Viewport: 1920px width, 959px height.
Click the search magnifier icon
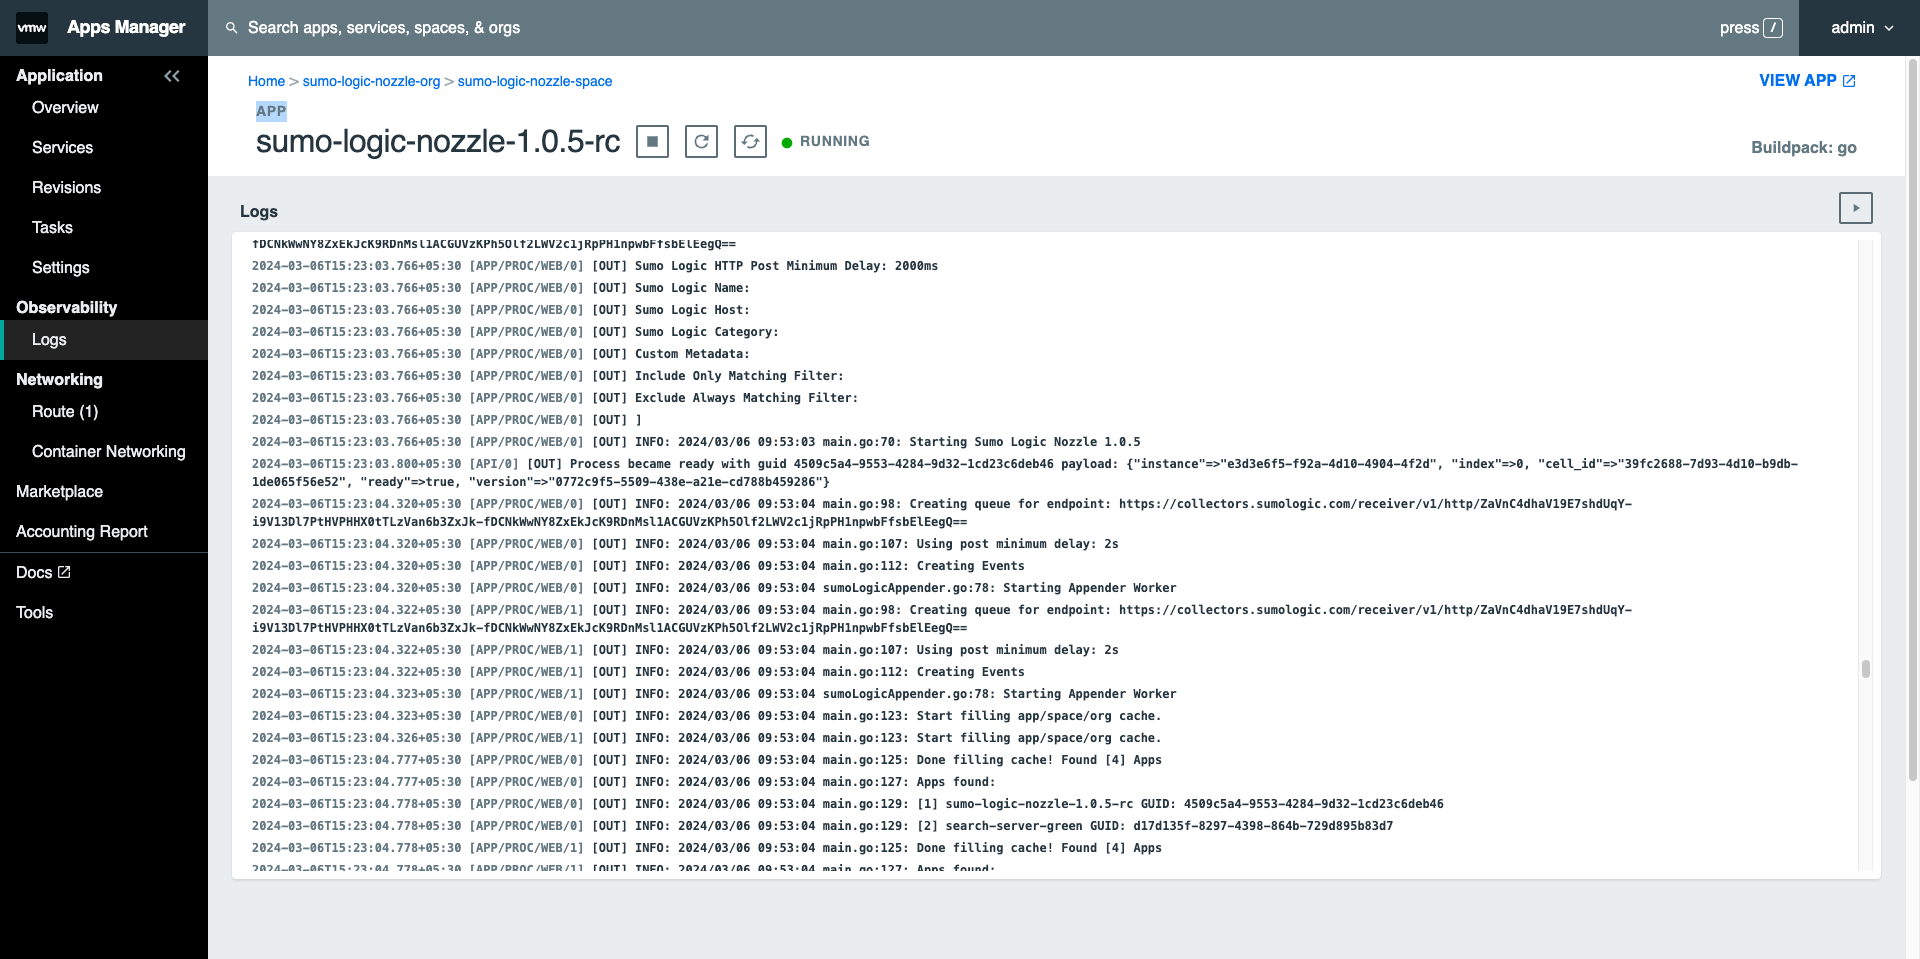tap(231, 27)
